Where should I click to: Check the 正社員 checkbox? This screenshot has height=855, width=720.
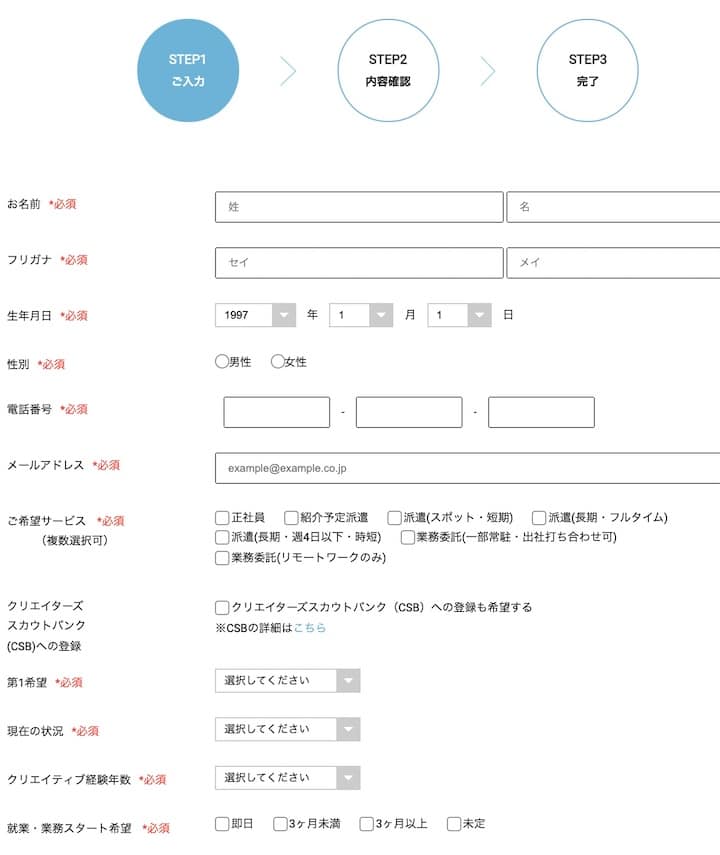[222, 518]
